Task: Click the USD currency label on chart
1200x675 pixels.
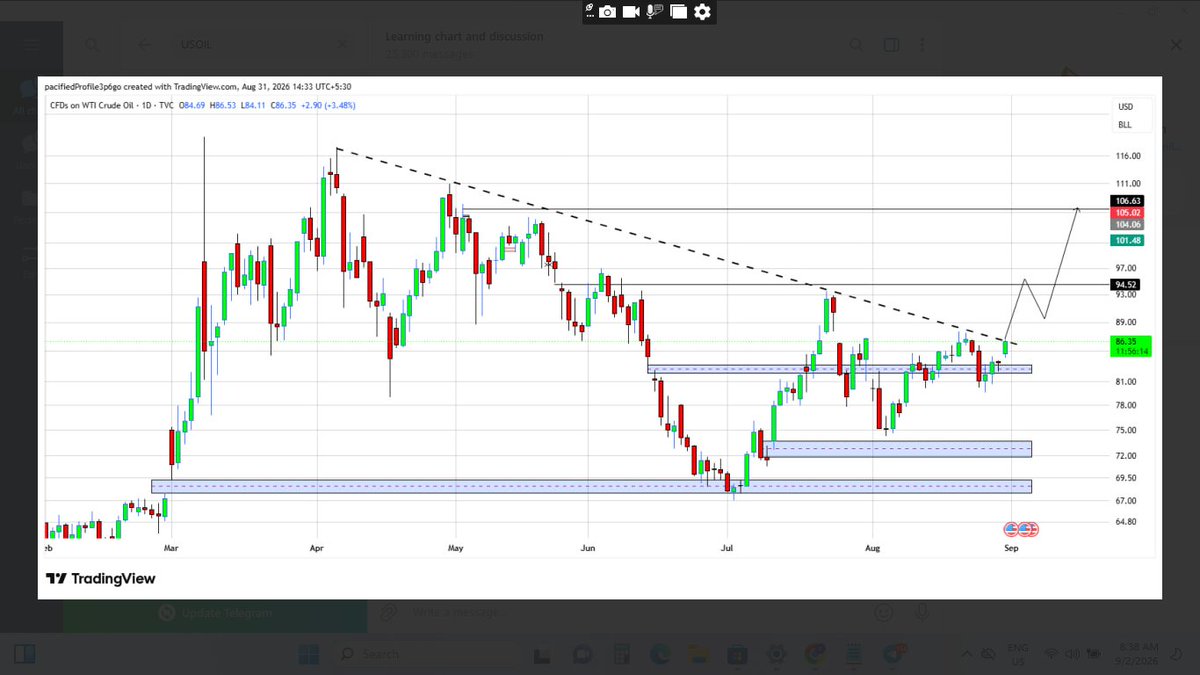Action: 1125,107
